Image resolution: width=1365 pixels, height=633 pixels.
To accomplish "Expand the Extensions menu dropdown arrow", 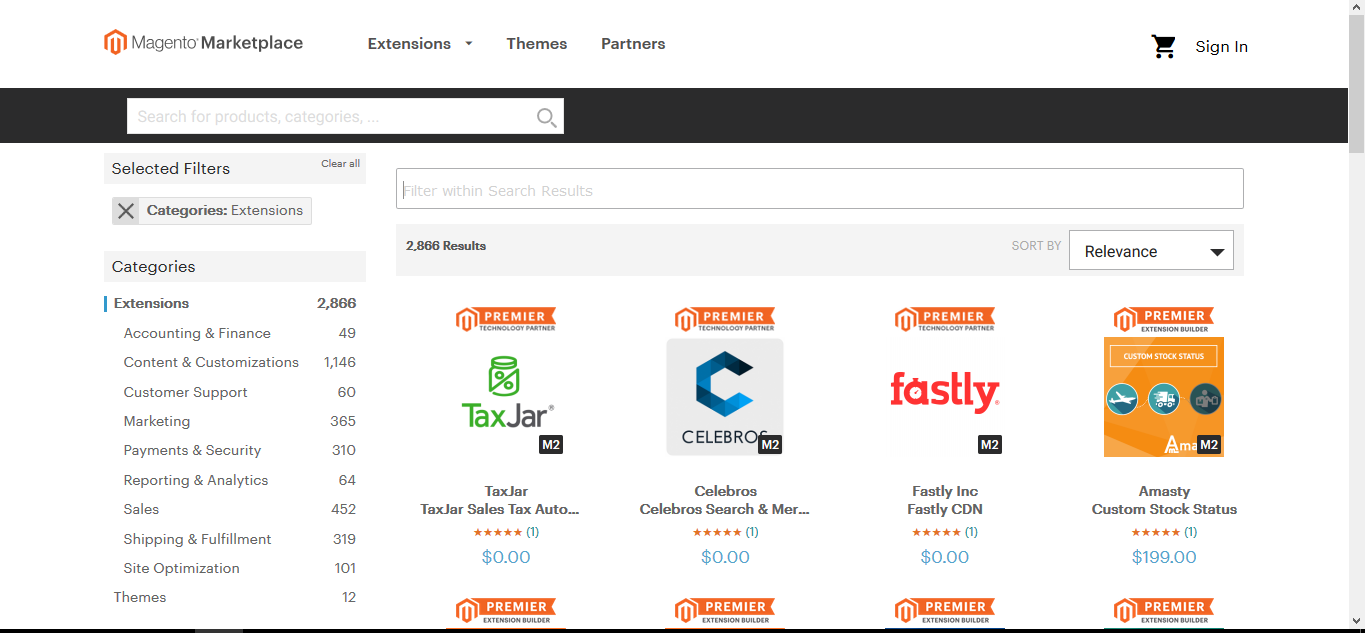I will click(468, 44).
